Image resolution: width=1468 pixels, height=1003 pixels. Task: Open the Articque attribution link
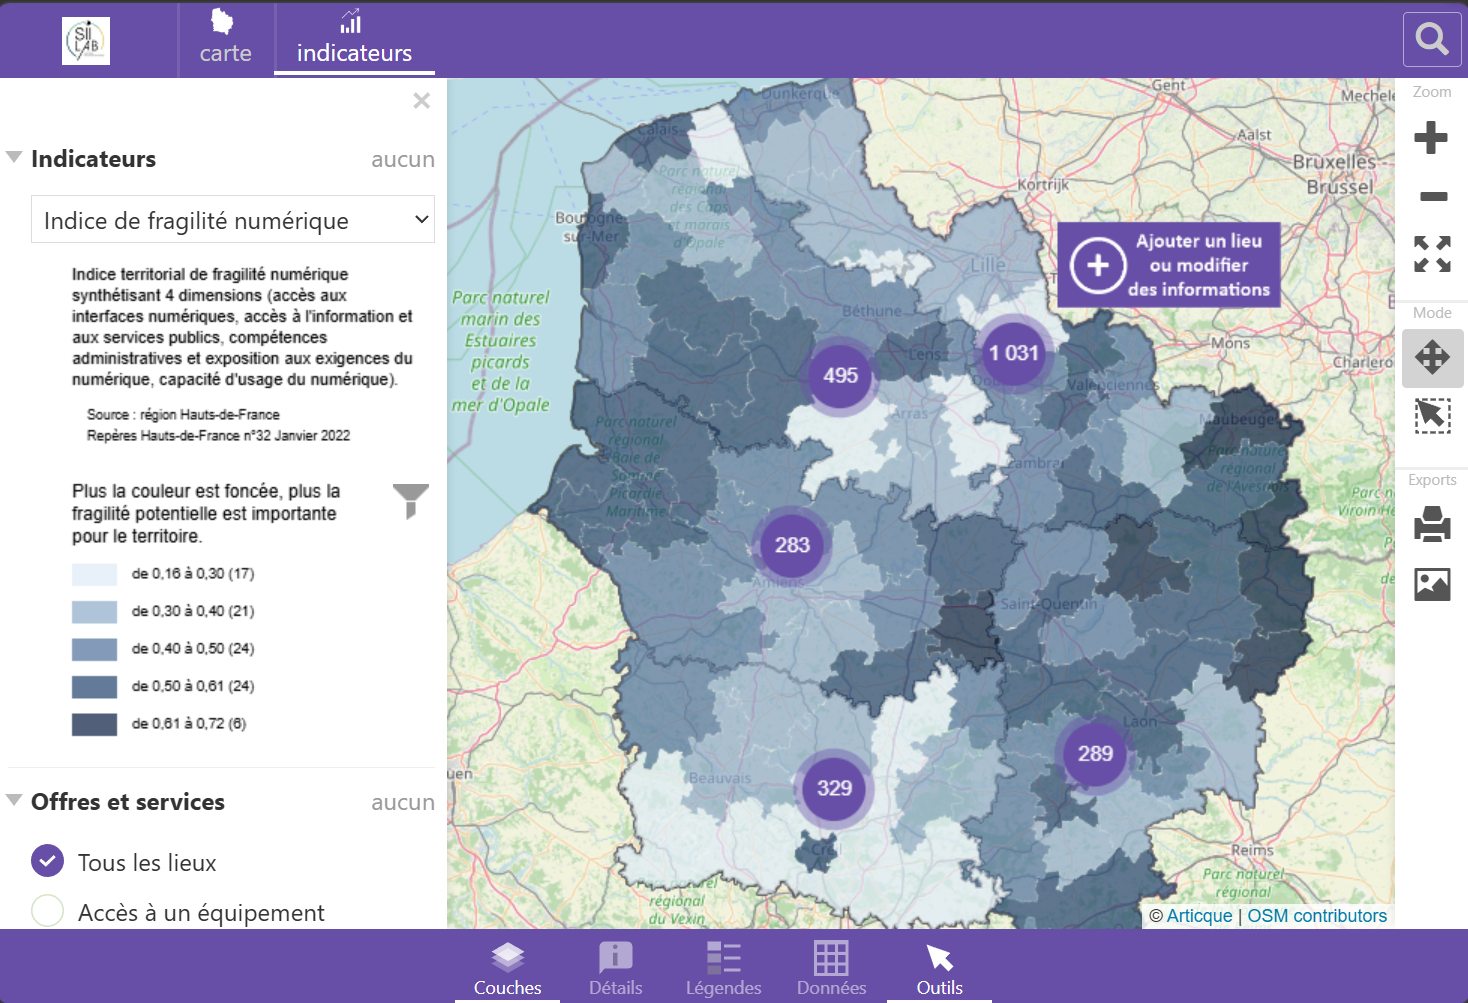(1199, 916)
